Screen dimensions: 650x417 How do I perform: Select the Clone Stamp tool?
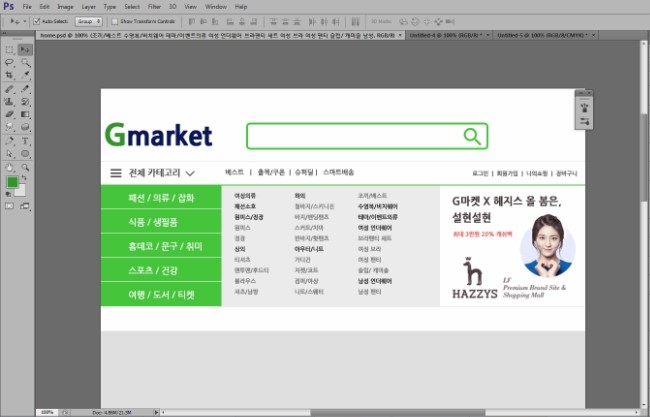click(x=9, y=102)
